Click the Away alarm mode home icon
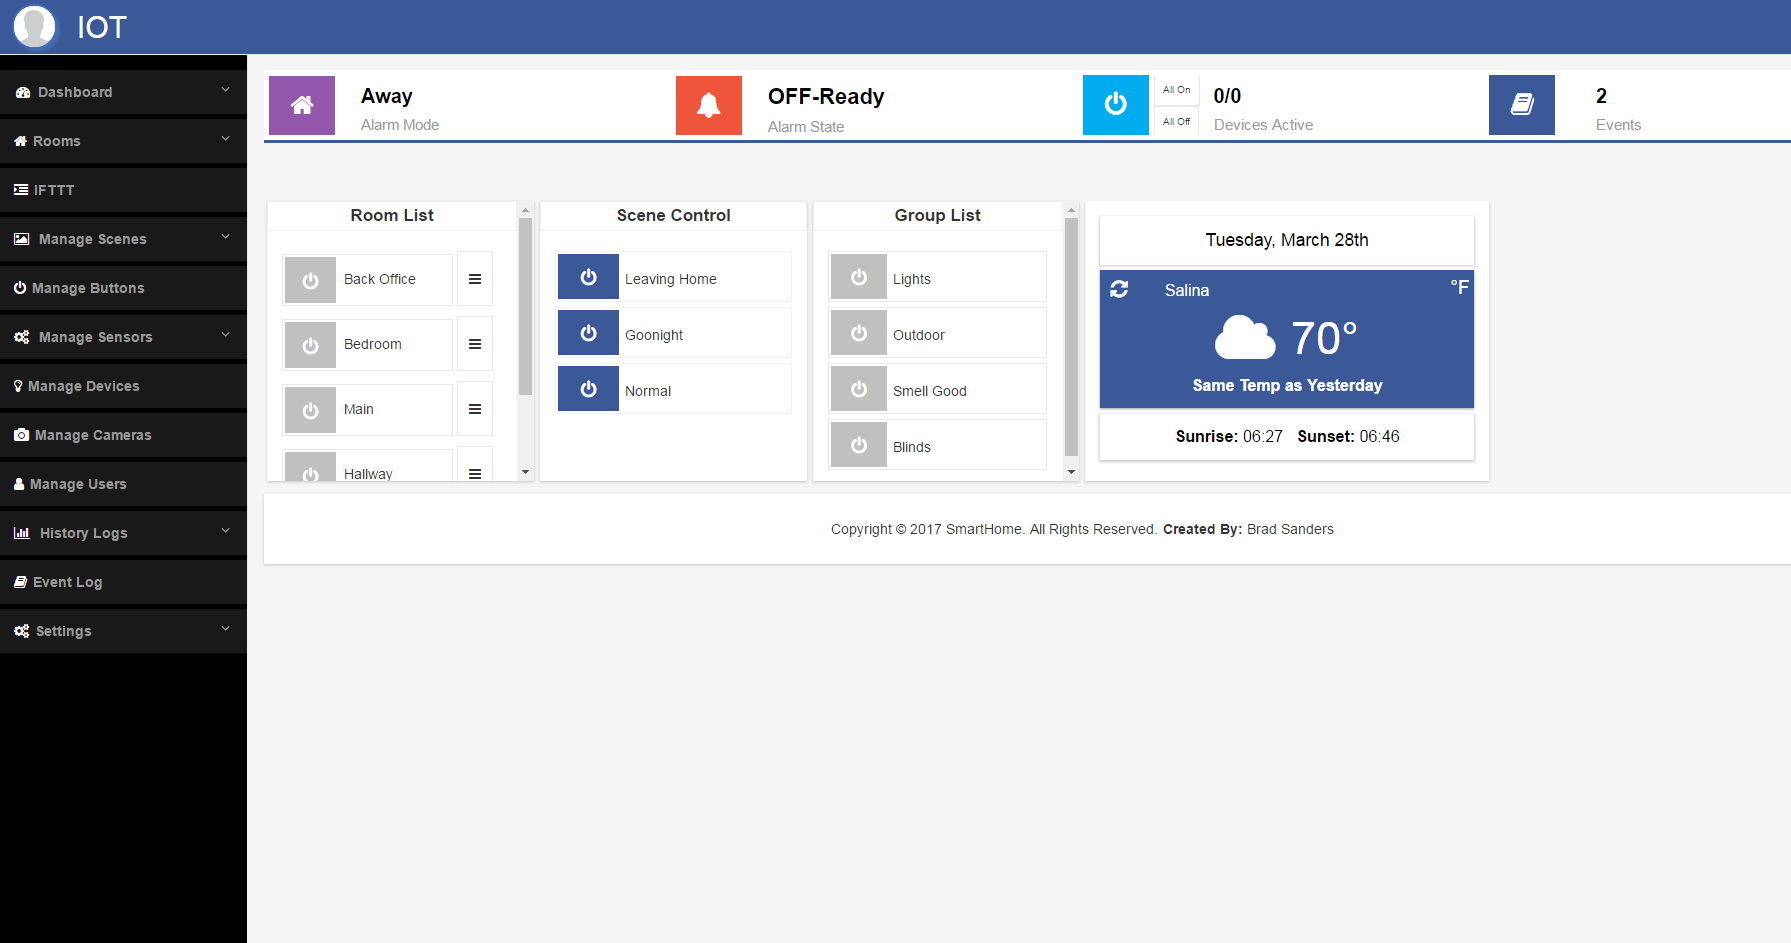This screenshot has width=1791, height=943. pos(301,105)
